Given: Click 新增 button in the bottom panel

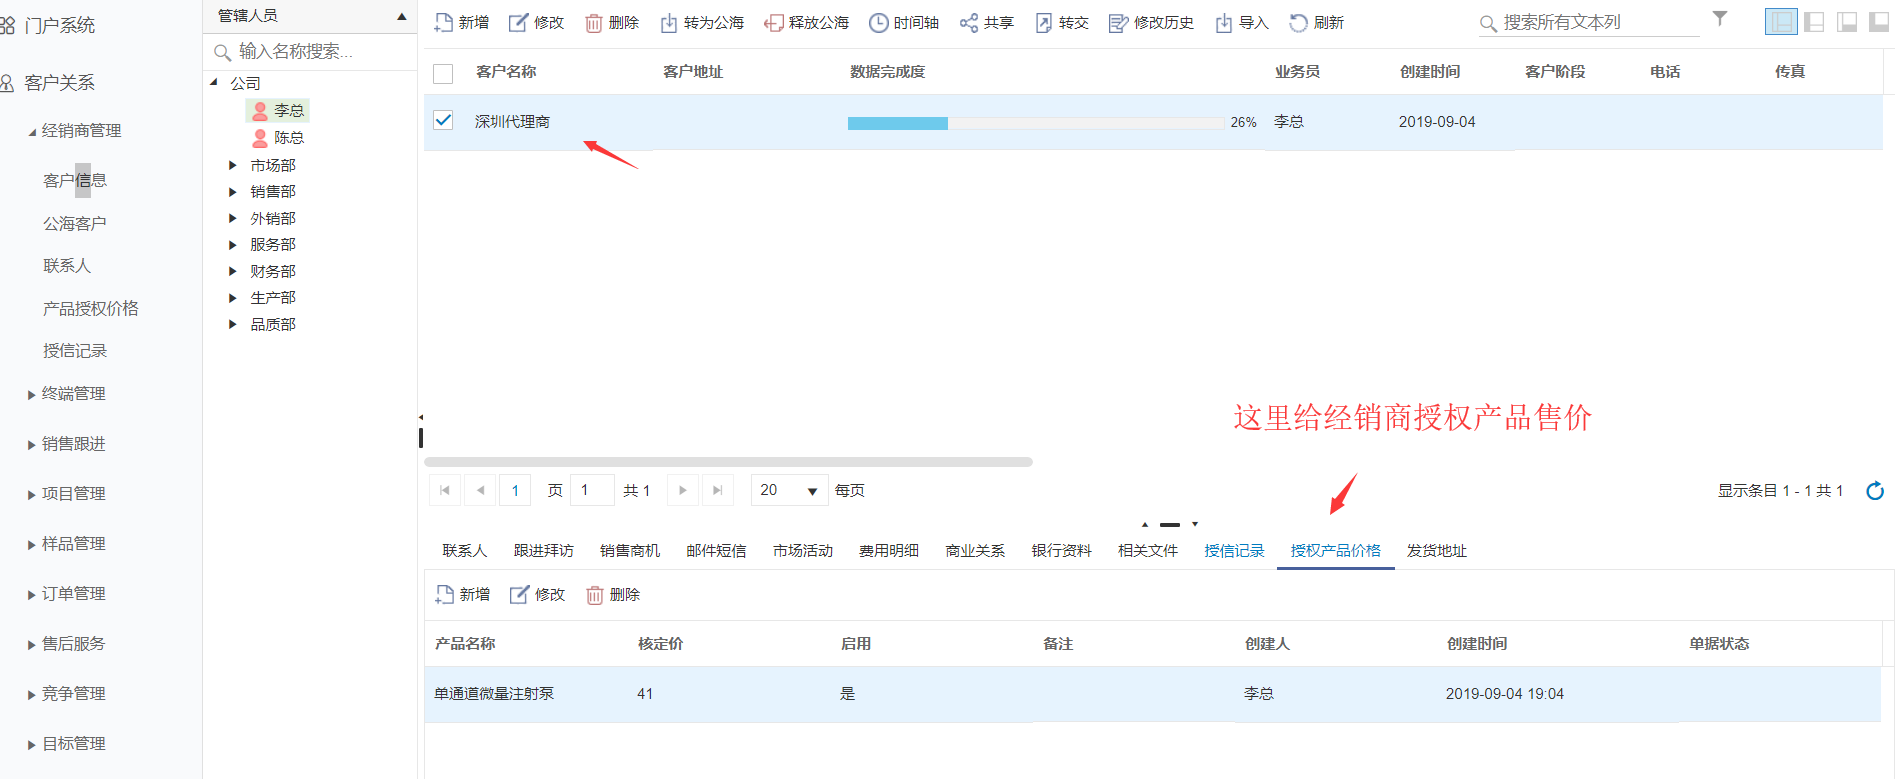Looking at the screenshot, I should pyautogui.click(x=463, y=595).
